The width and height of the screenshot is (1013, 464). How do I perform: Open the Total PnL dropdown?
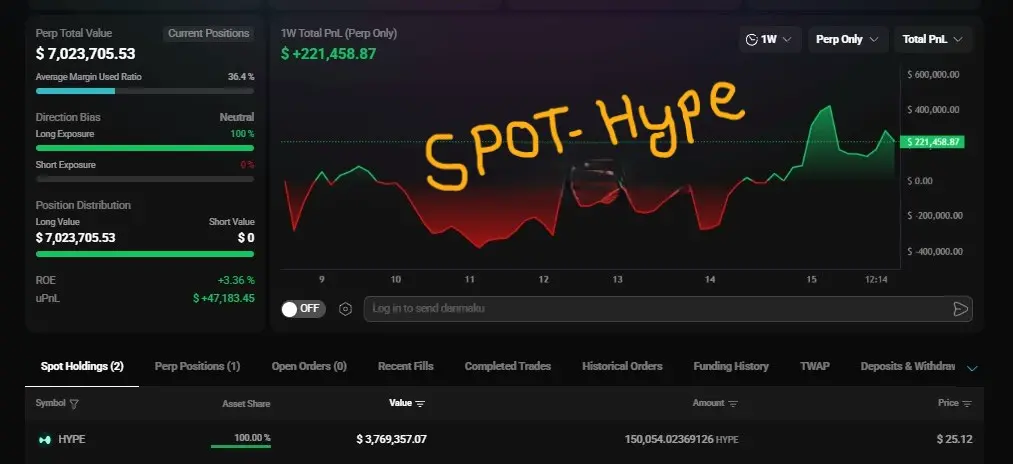pos(933,39)
